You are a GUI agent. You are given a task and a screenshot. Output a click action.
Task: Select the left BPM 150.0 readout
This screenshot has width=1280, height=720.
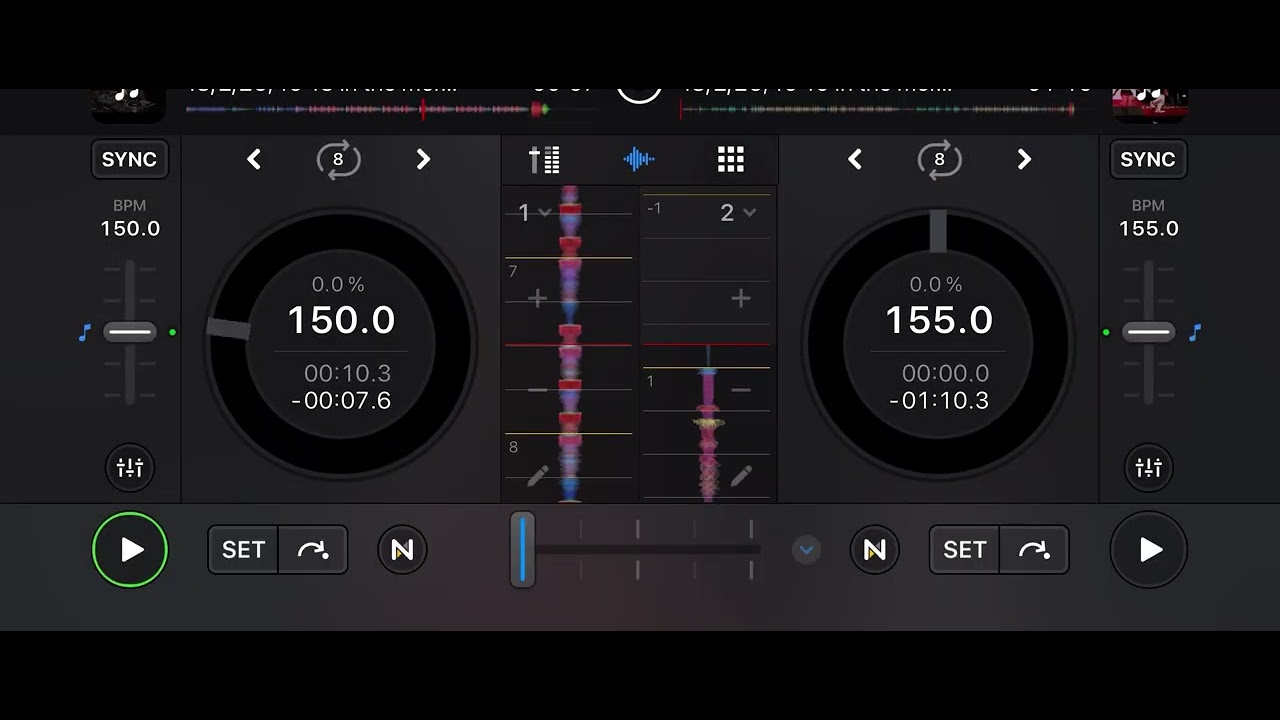tap(130, 229)
